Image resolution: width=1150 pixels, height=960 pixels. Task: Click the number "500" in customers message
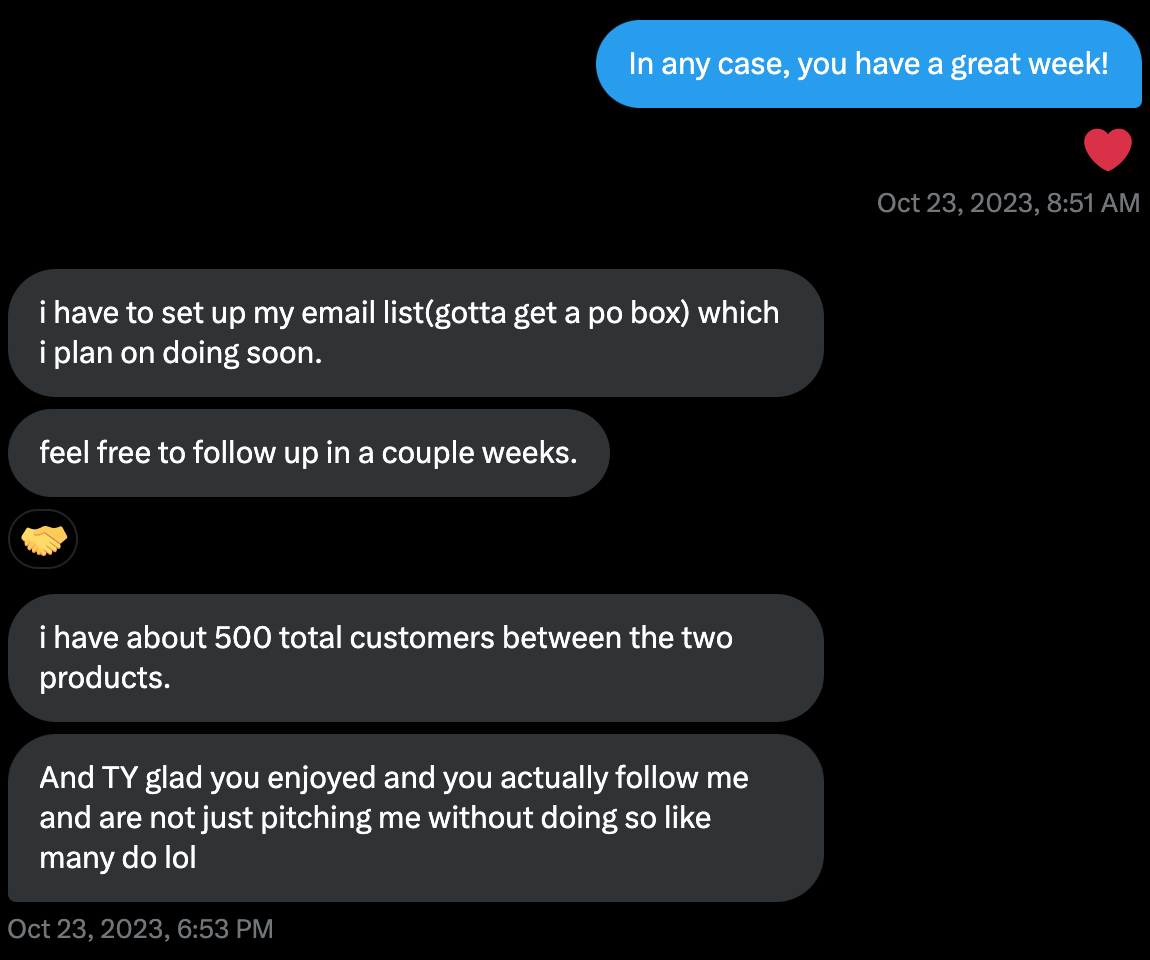(x=243, y=638)
